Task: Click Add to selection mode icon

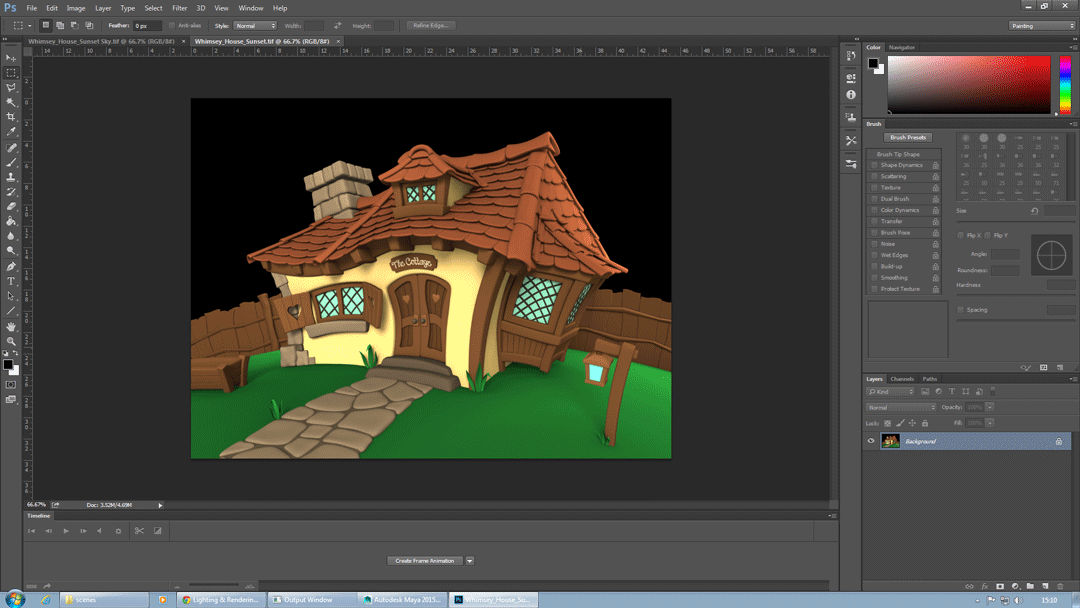Action: click(60, 25)
